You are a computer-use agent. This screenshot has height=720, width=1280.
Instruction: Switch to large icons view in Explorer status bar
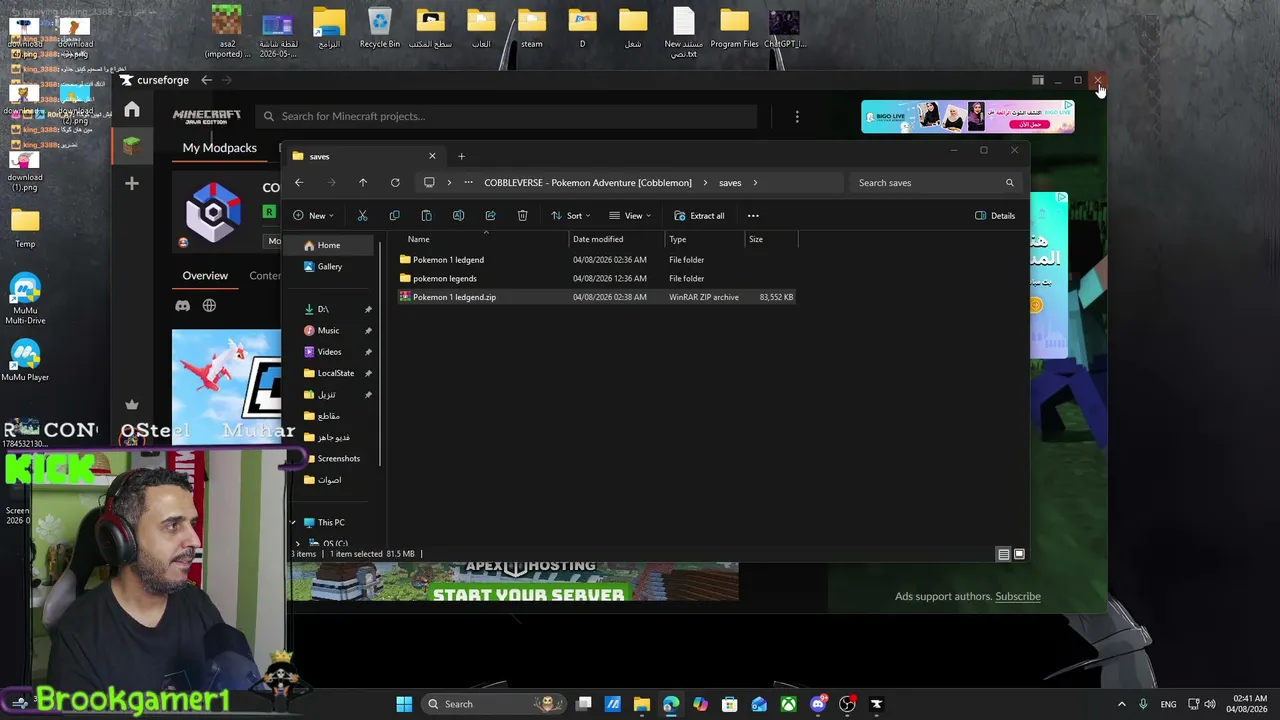tap(1019, 554)
